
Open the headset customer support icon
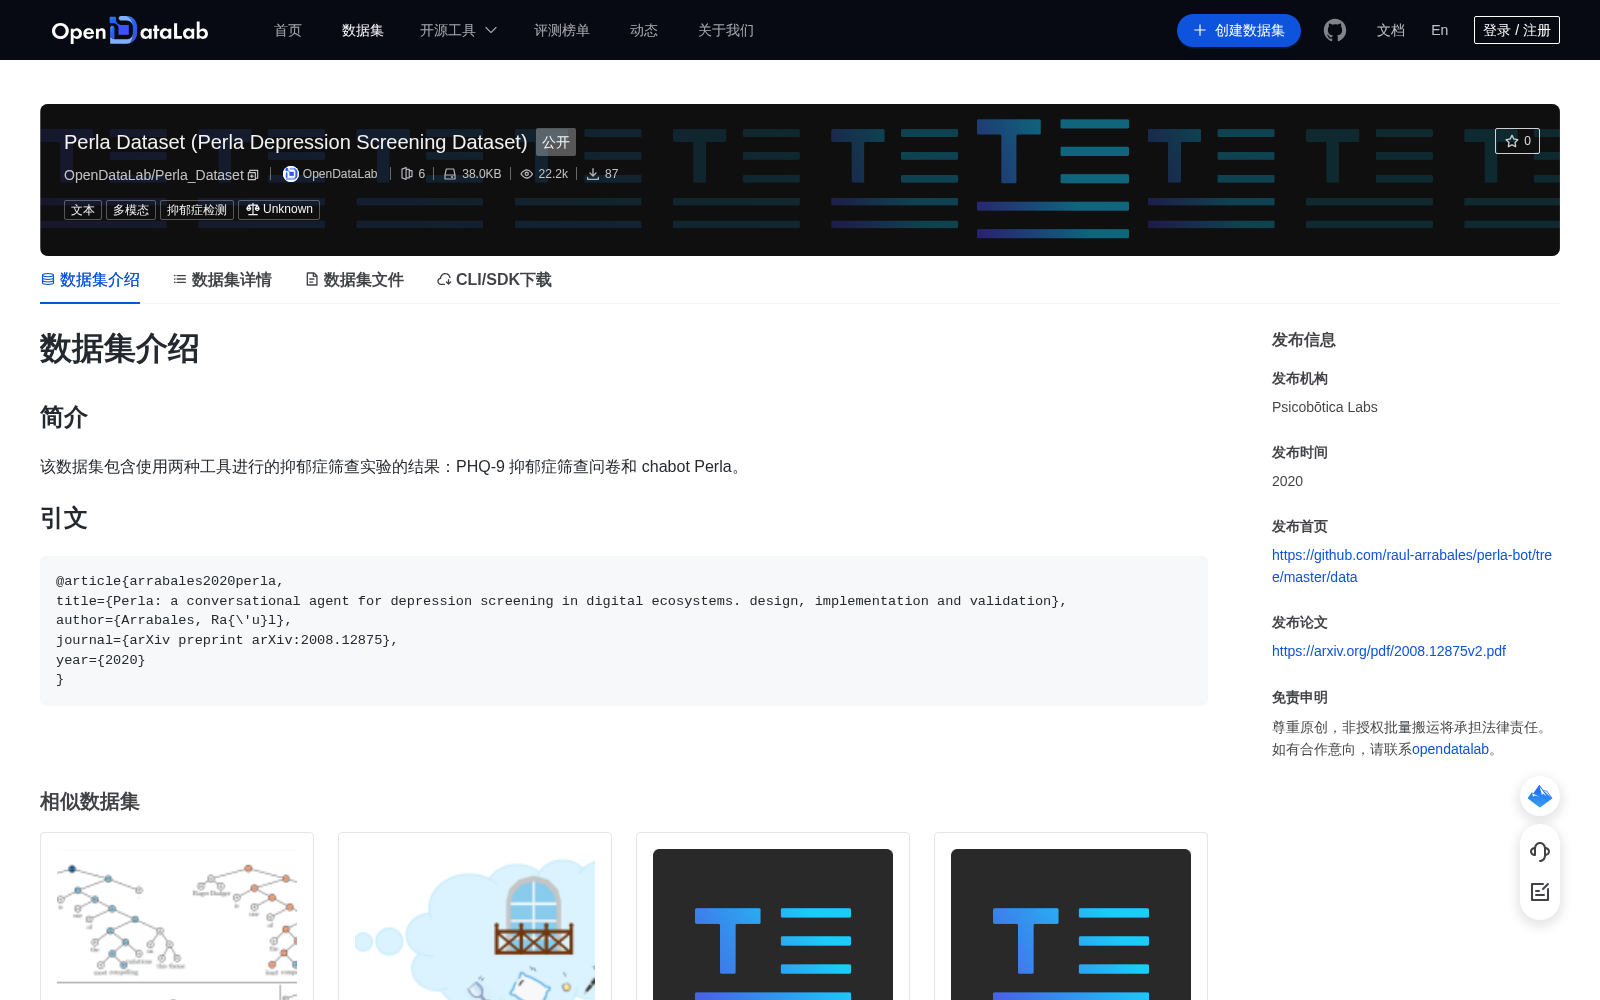1540,851
